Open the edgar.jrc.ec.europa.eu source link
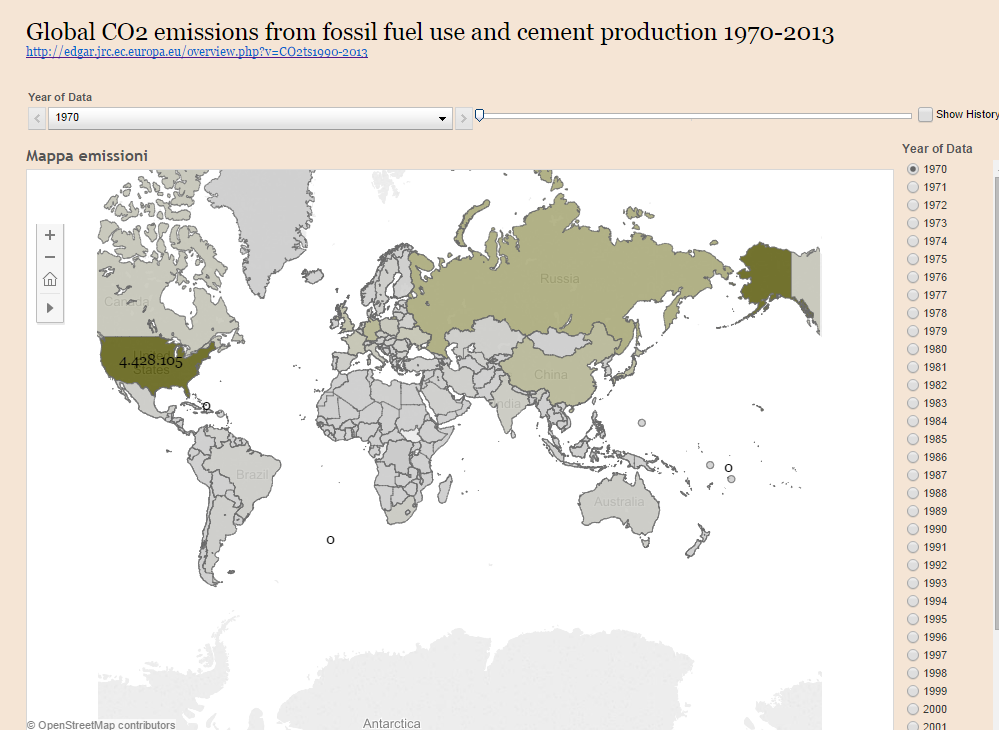999x730 pixels. click(196, 52)
